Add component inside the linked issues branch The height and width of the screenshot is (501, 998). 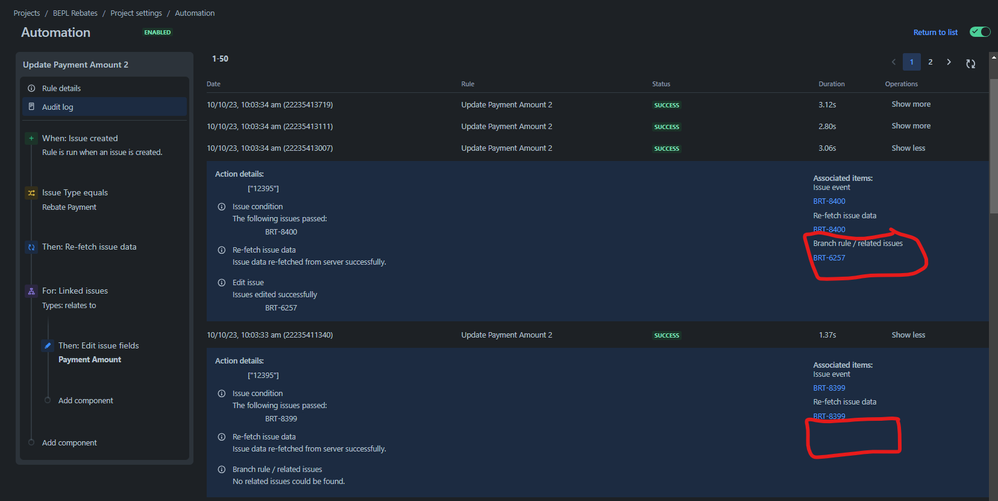[x=85, y=400]
